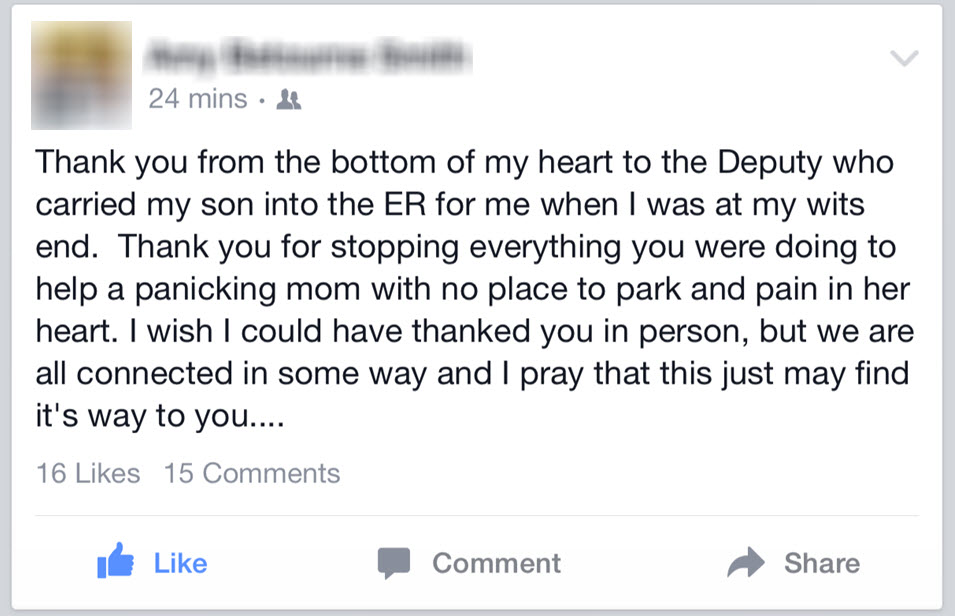Open the blurred profile picture thumbnail
The height and width of the screenshot is (616, 955).
tap(82, 75)
